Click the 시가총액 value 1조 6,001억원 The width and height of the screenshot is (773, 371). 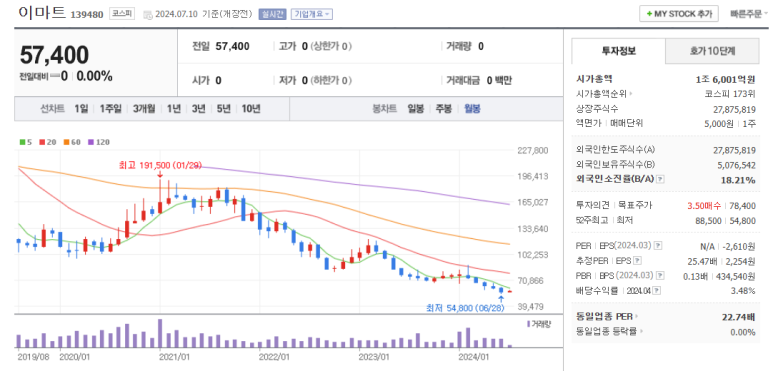[x=725, y=79]
